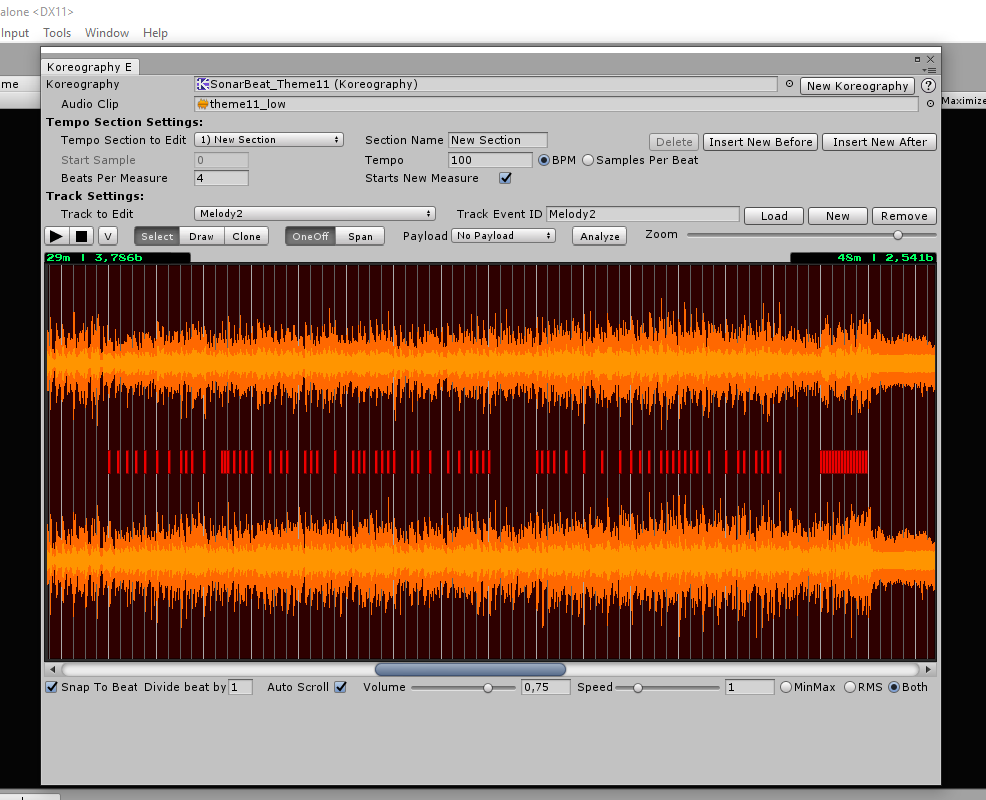Click Insert New After button
The height and width of the screenshot is (800, 986).
pos(880,142)
